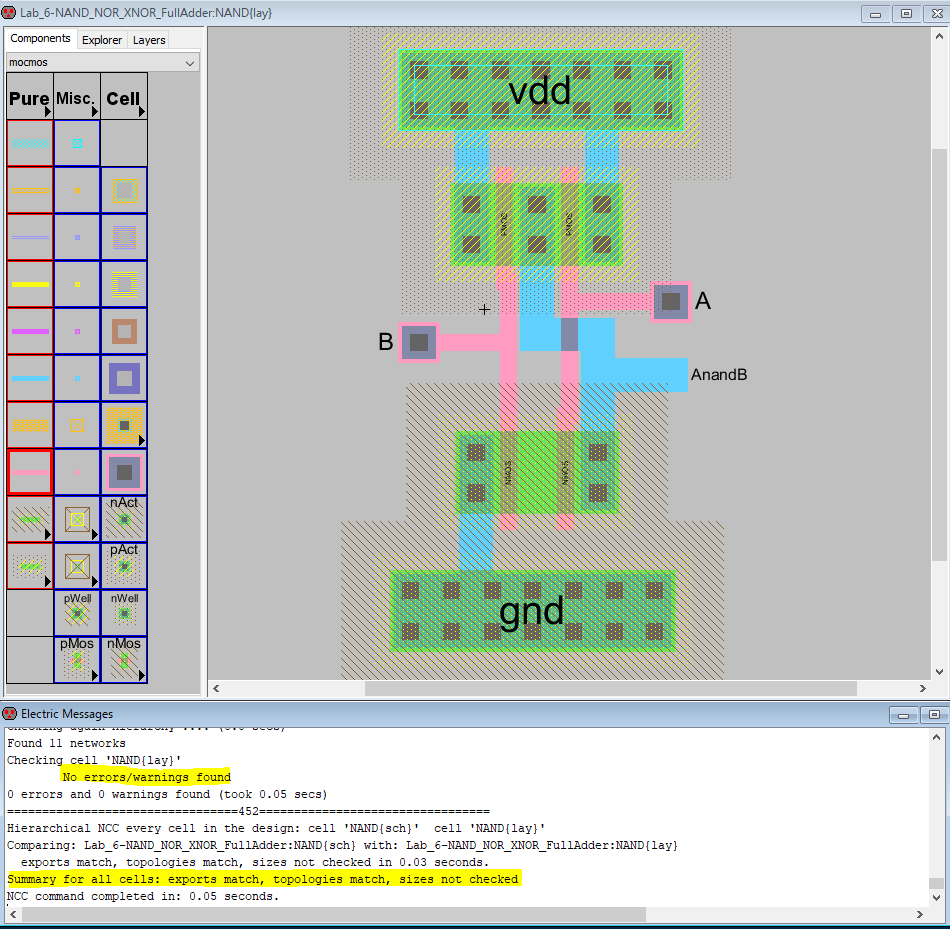Screen dimensions: 950x929
Task: Expand the Pure layer node menu
Action: (30, 98)
